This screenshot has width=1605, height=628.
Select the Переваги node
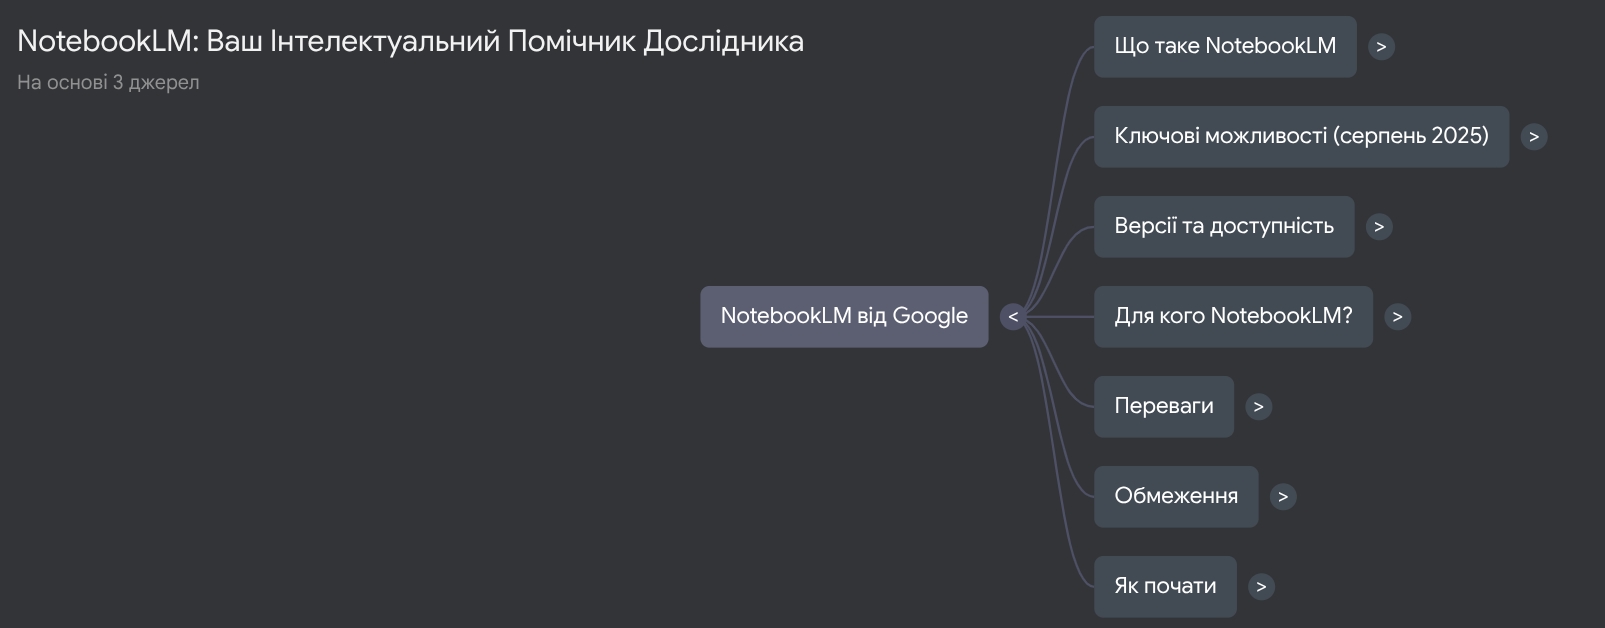1164,407
